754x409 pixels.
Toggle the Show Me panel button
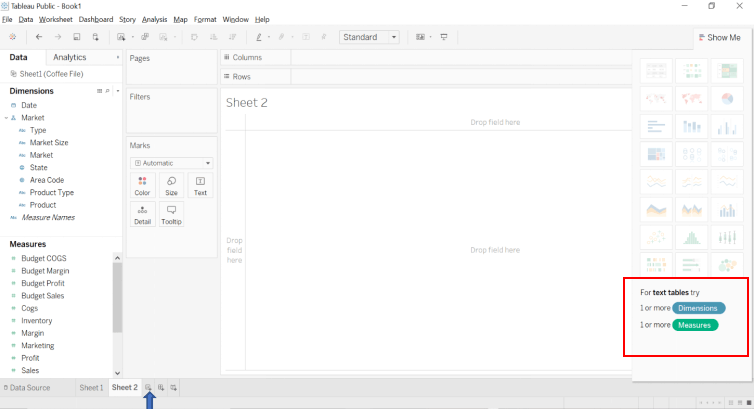coord(720,37)
